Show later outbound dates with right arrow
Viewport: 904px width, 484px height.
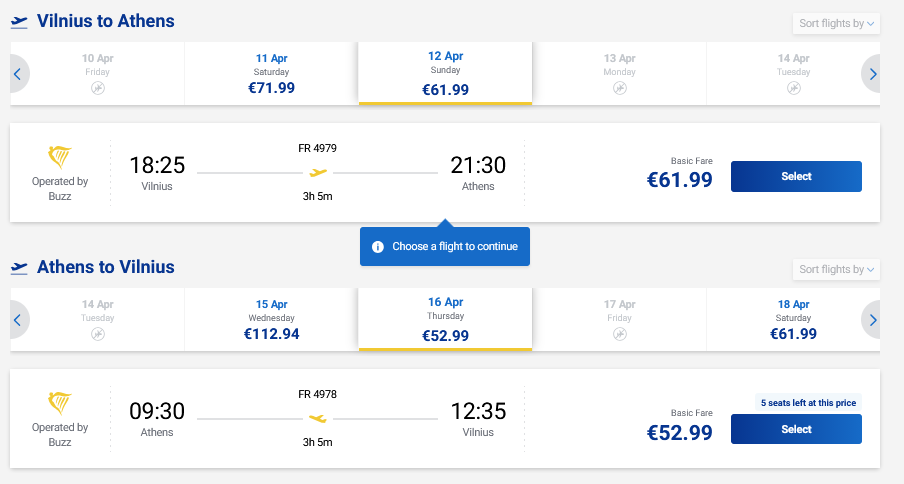point(872,74)
